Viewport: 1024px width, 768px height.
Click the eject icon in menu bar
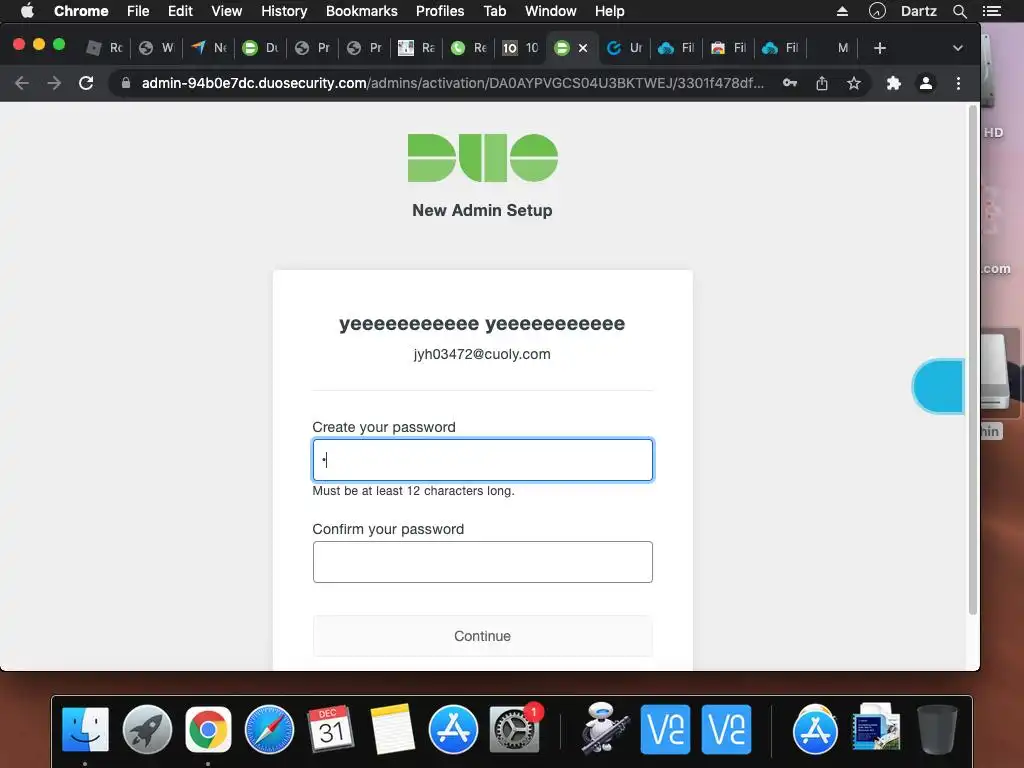[x=842, y=11]
